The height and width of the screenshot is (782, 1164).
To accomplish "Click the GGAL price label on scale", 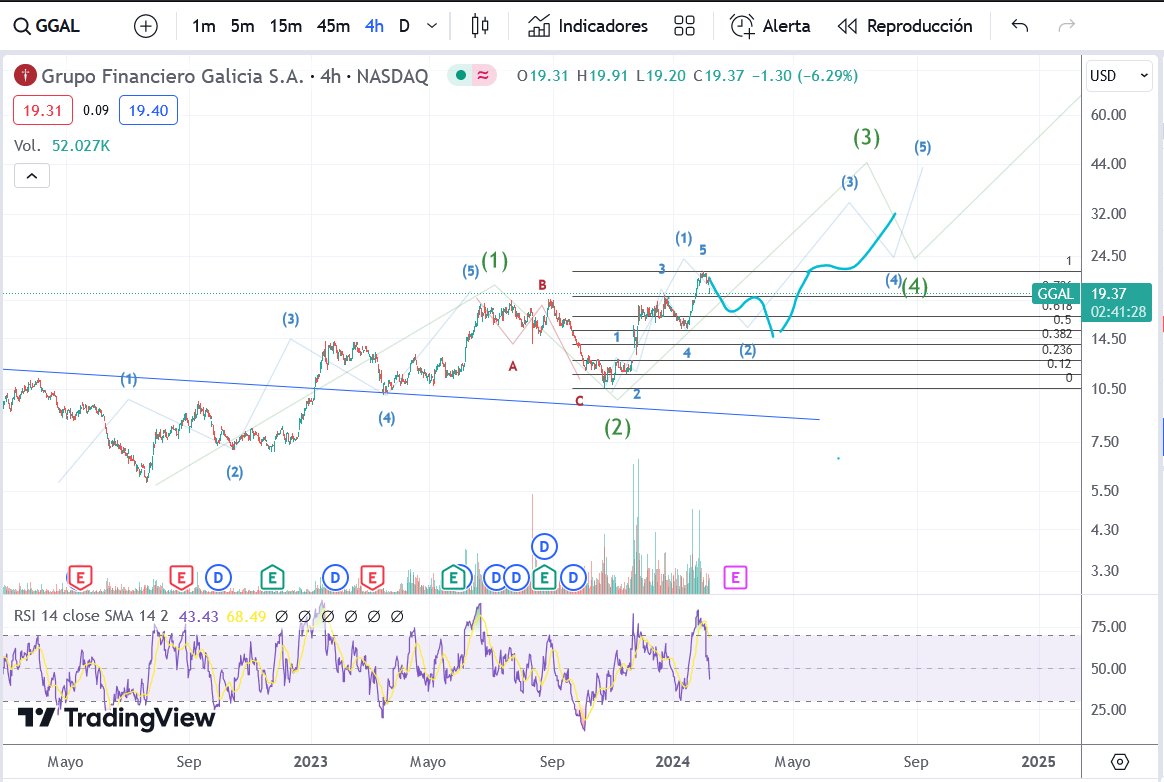I will tap(1055, 294).
